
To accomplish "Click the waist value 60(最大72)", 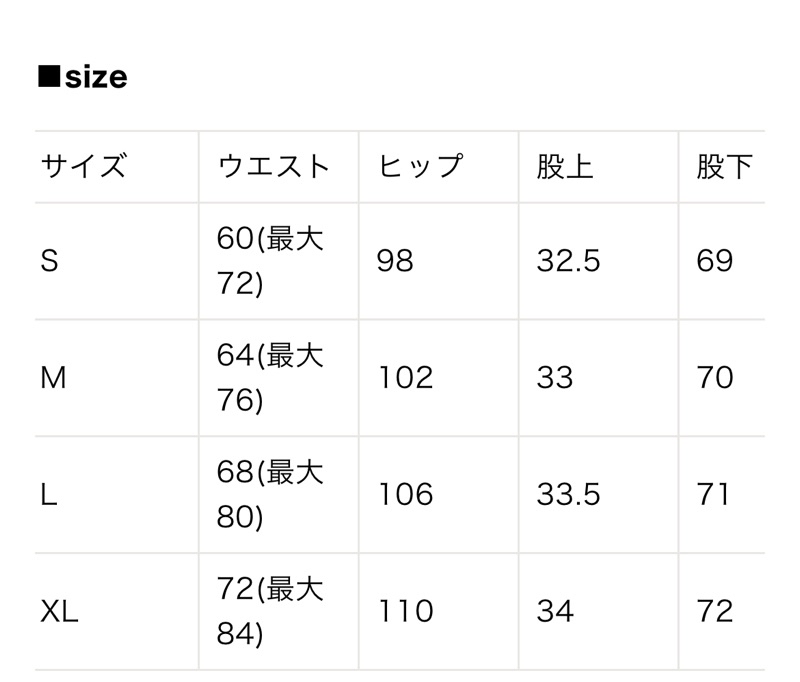I will pos(270,261).
